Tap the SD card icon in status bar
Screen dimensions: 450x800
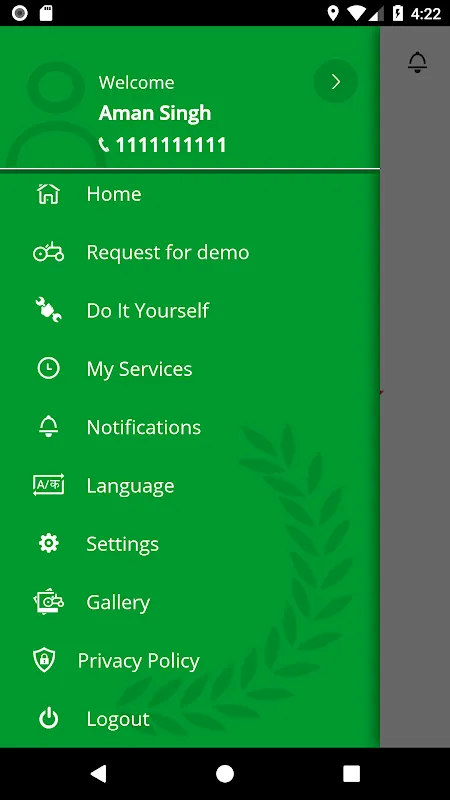pos(46,13)
